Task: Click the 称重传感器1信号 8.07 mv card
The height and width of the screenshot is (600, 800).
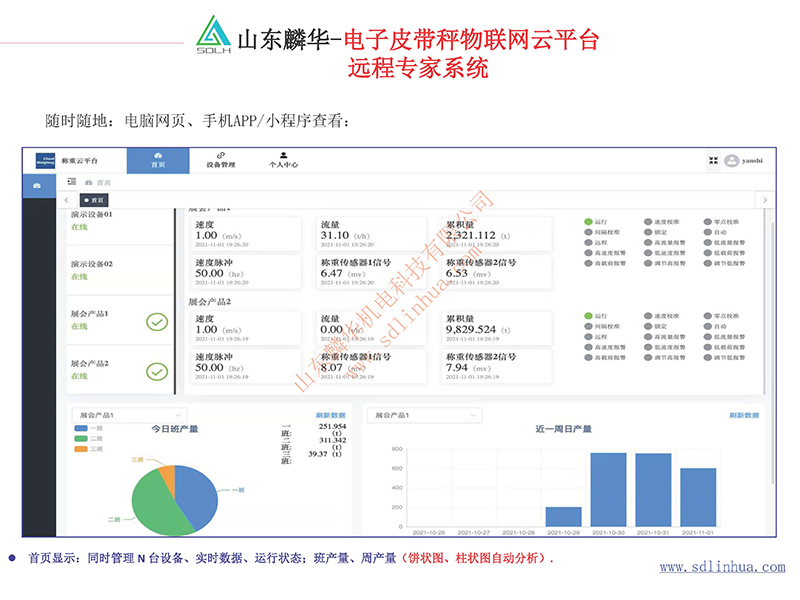Action: (371, 366)
